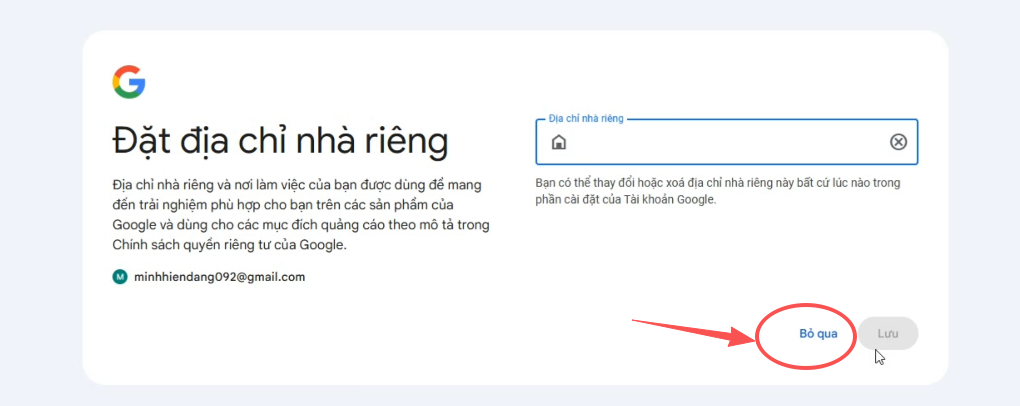The image size is (1020, 406).
Task: Click the Google logo
Action: [x=129, y=82]
